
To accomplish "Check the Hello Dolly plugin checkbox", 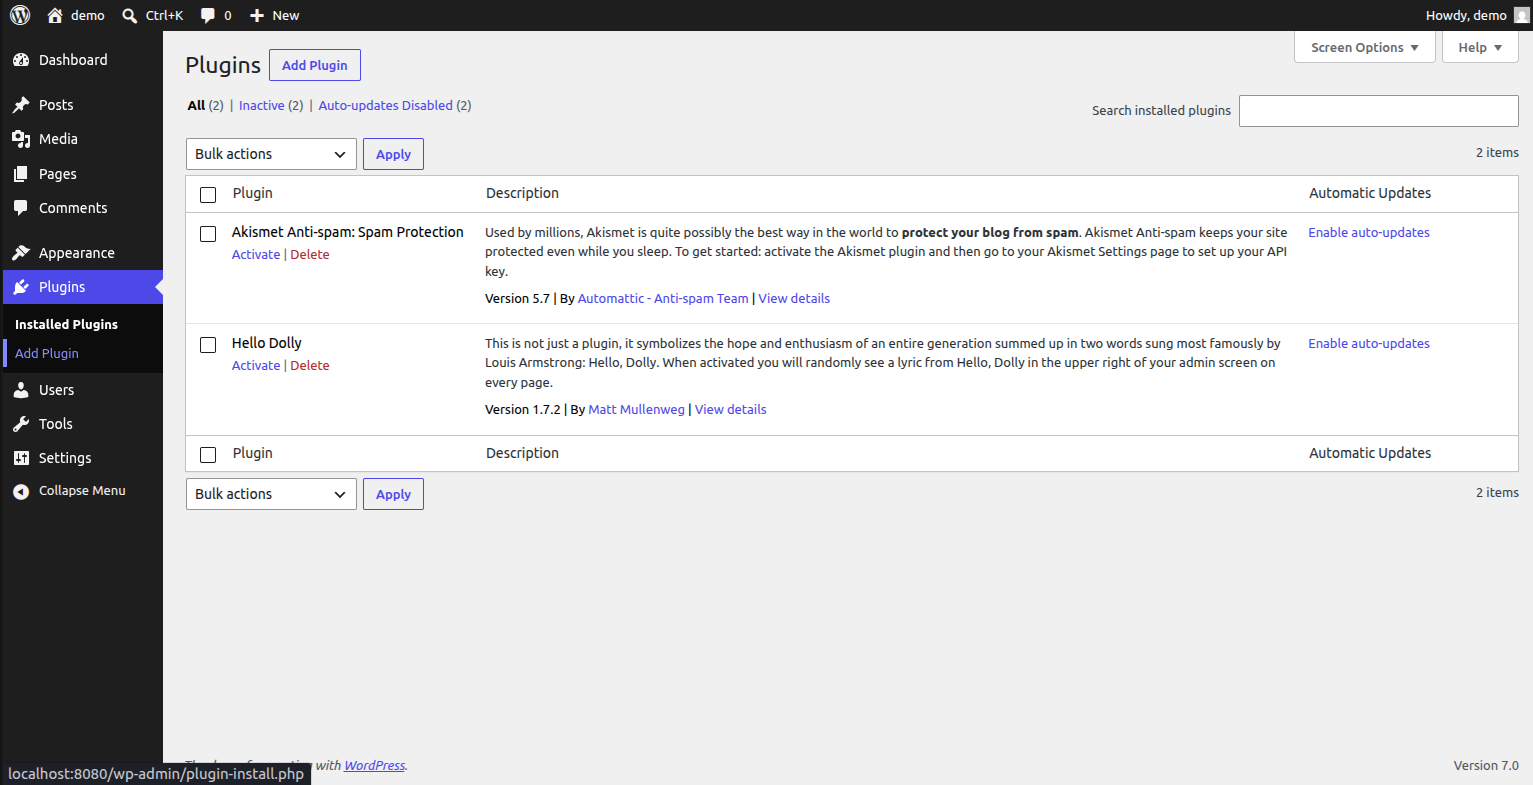I will click(208, 345).
